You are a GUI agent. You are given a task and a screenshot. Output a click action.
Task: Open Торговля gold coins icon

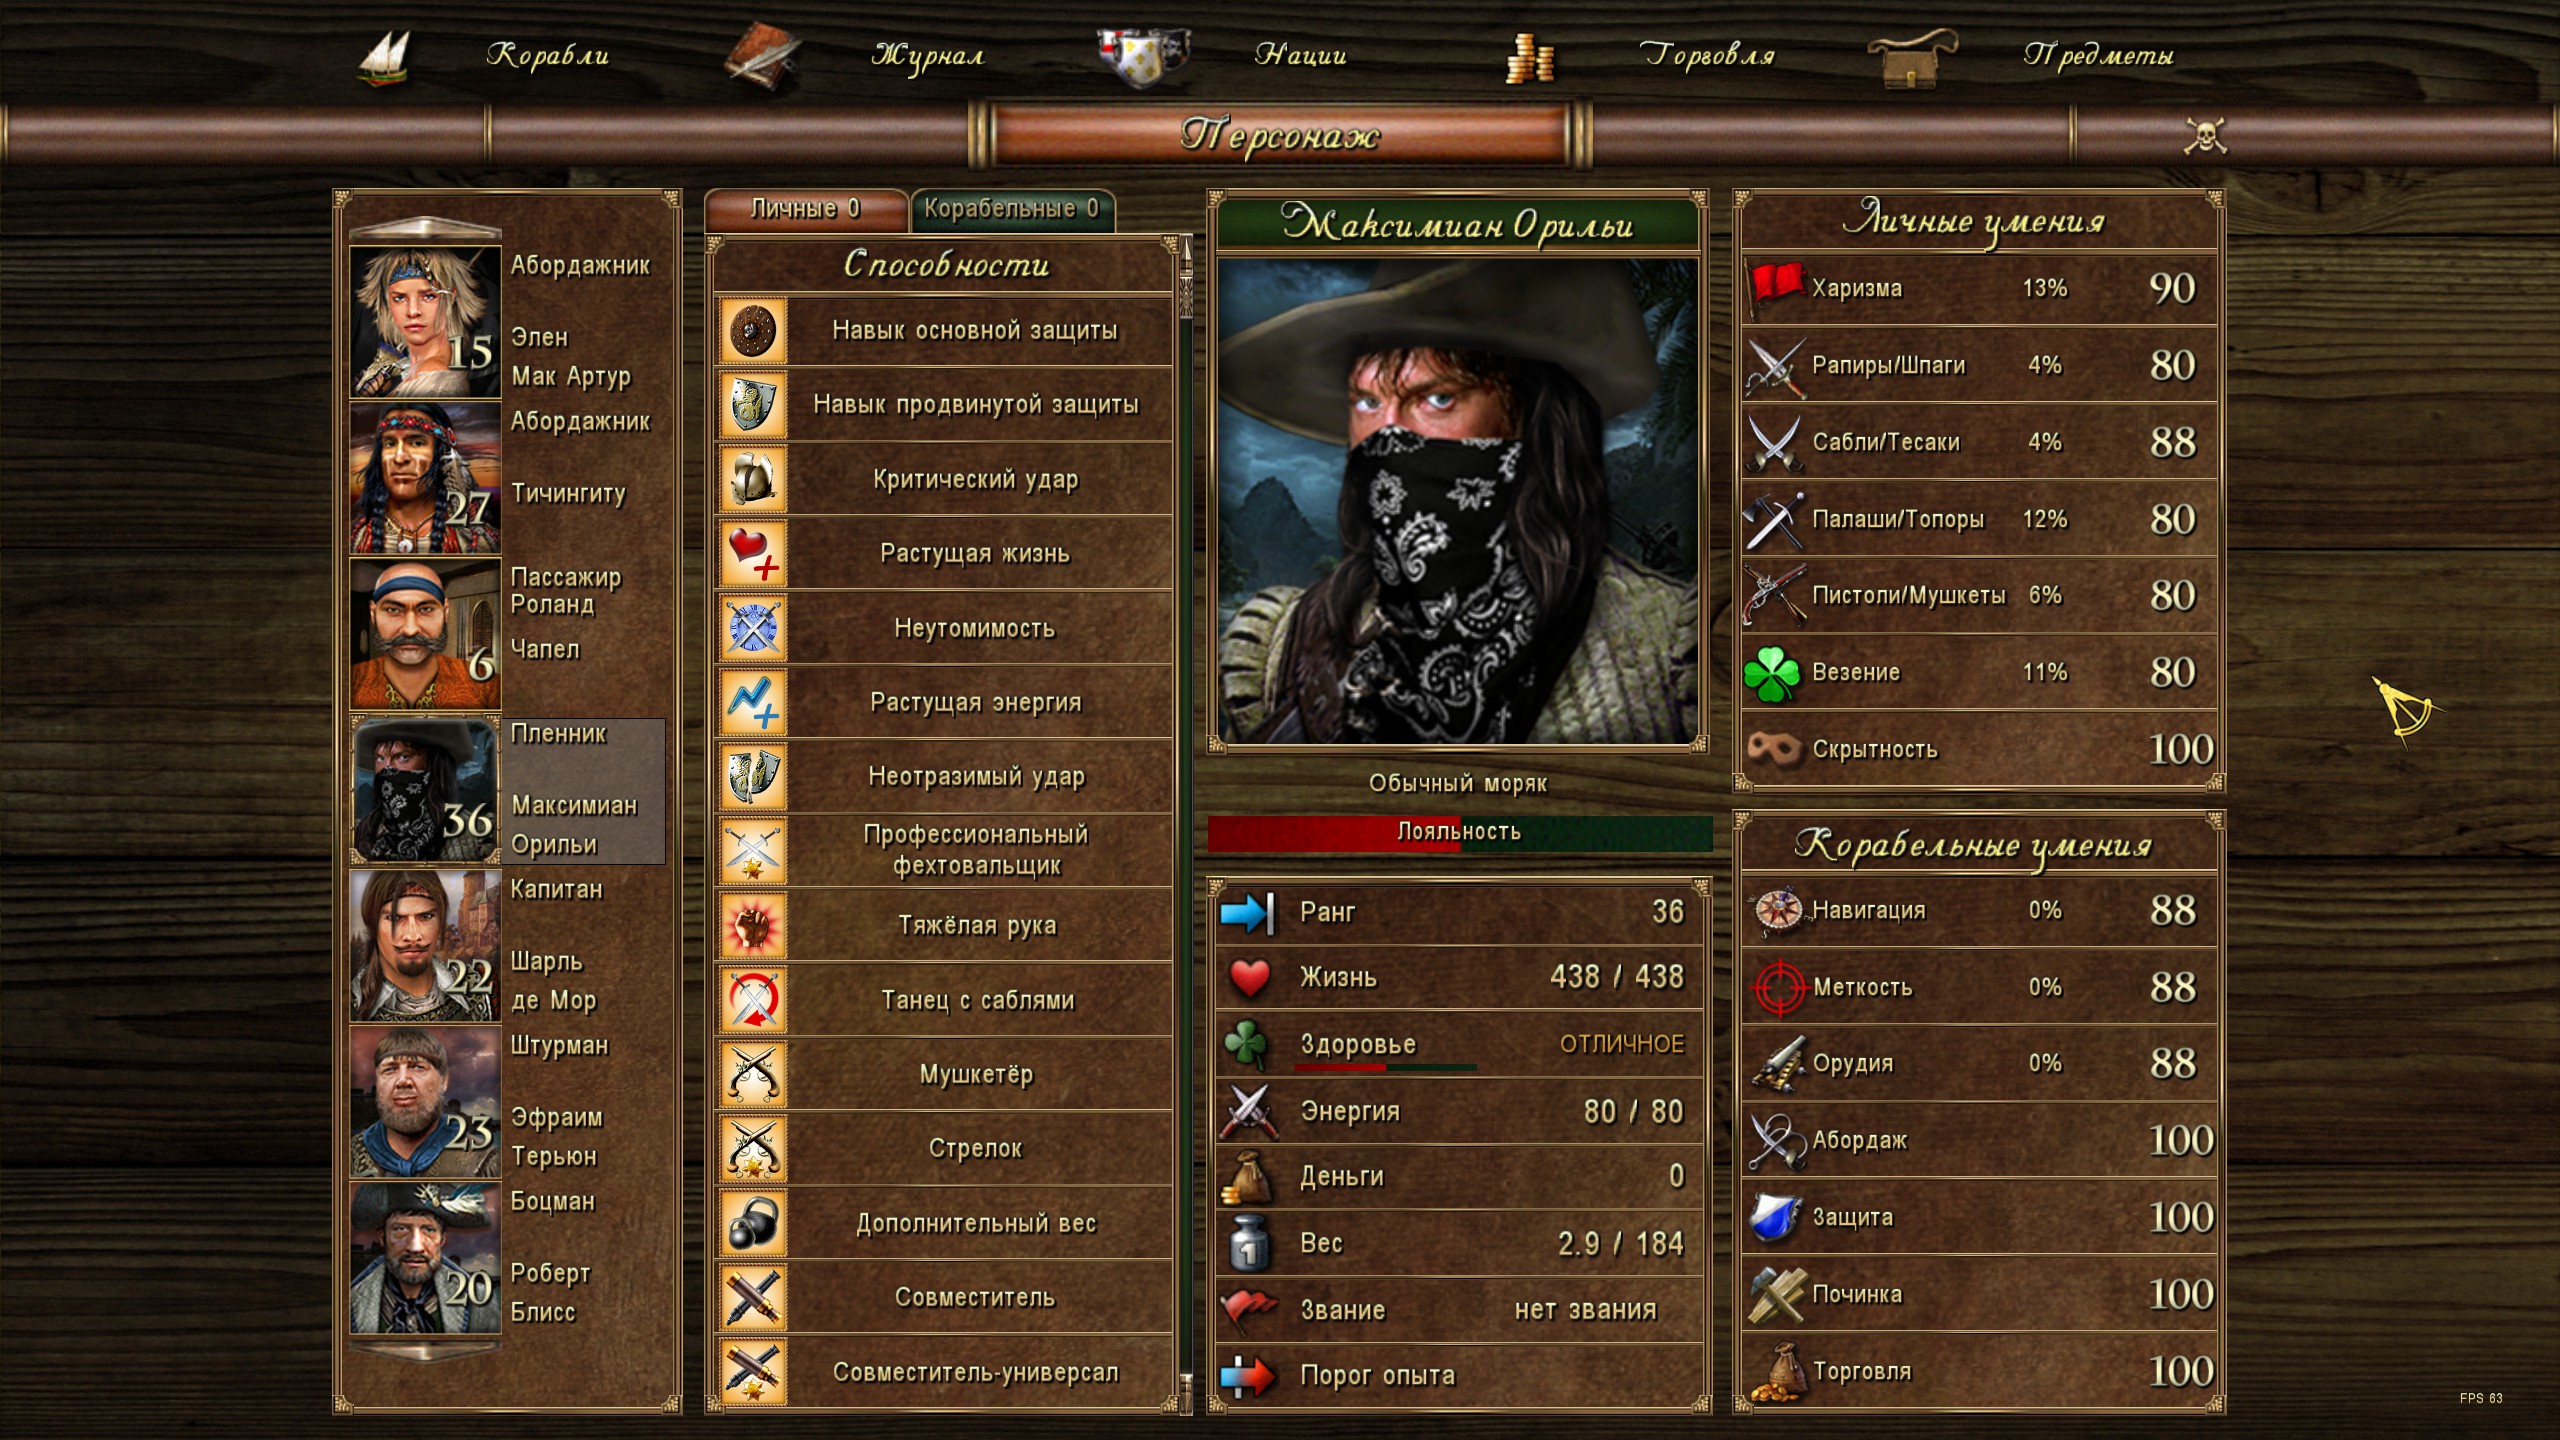point(1529,58)
